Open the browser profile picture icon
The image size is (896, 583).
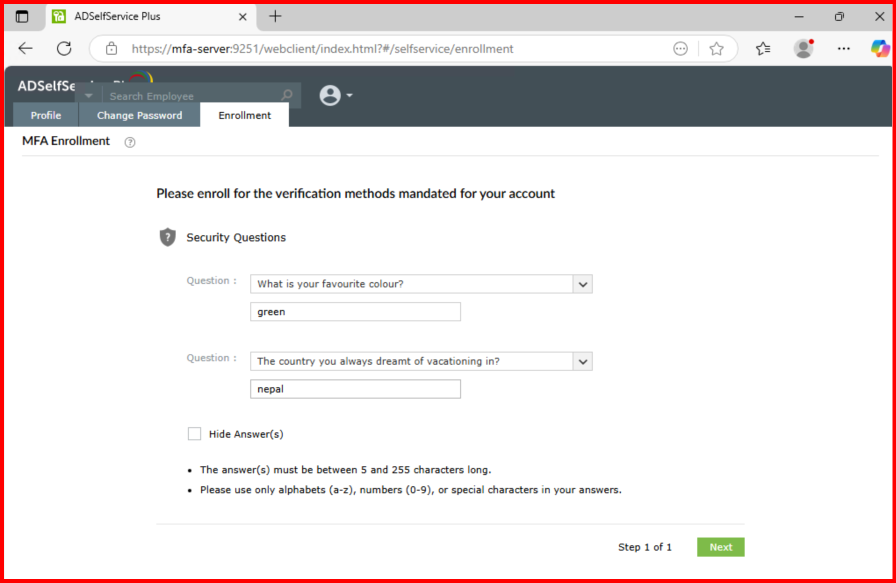coord(803,48)
